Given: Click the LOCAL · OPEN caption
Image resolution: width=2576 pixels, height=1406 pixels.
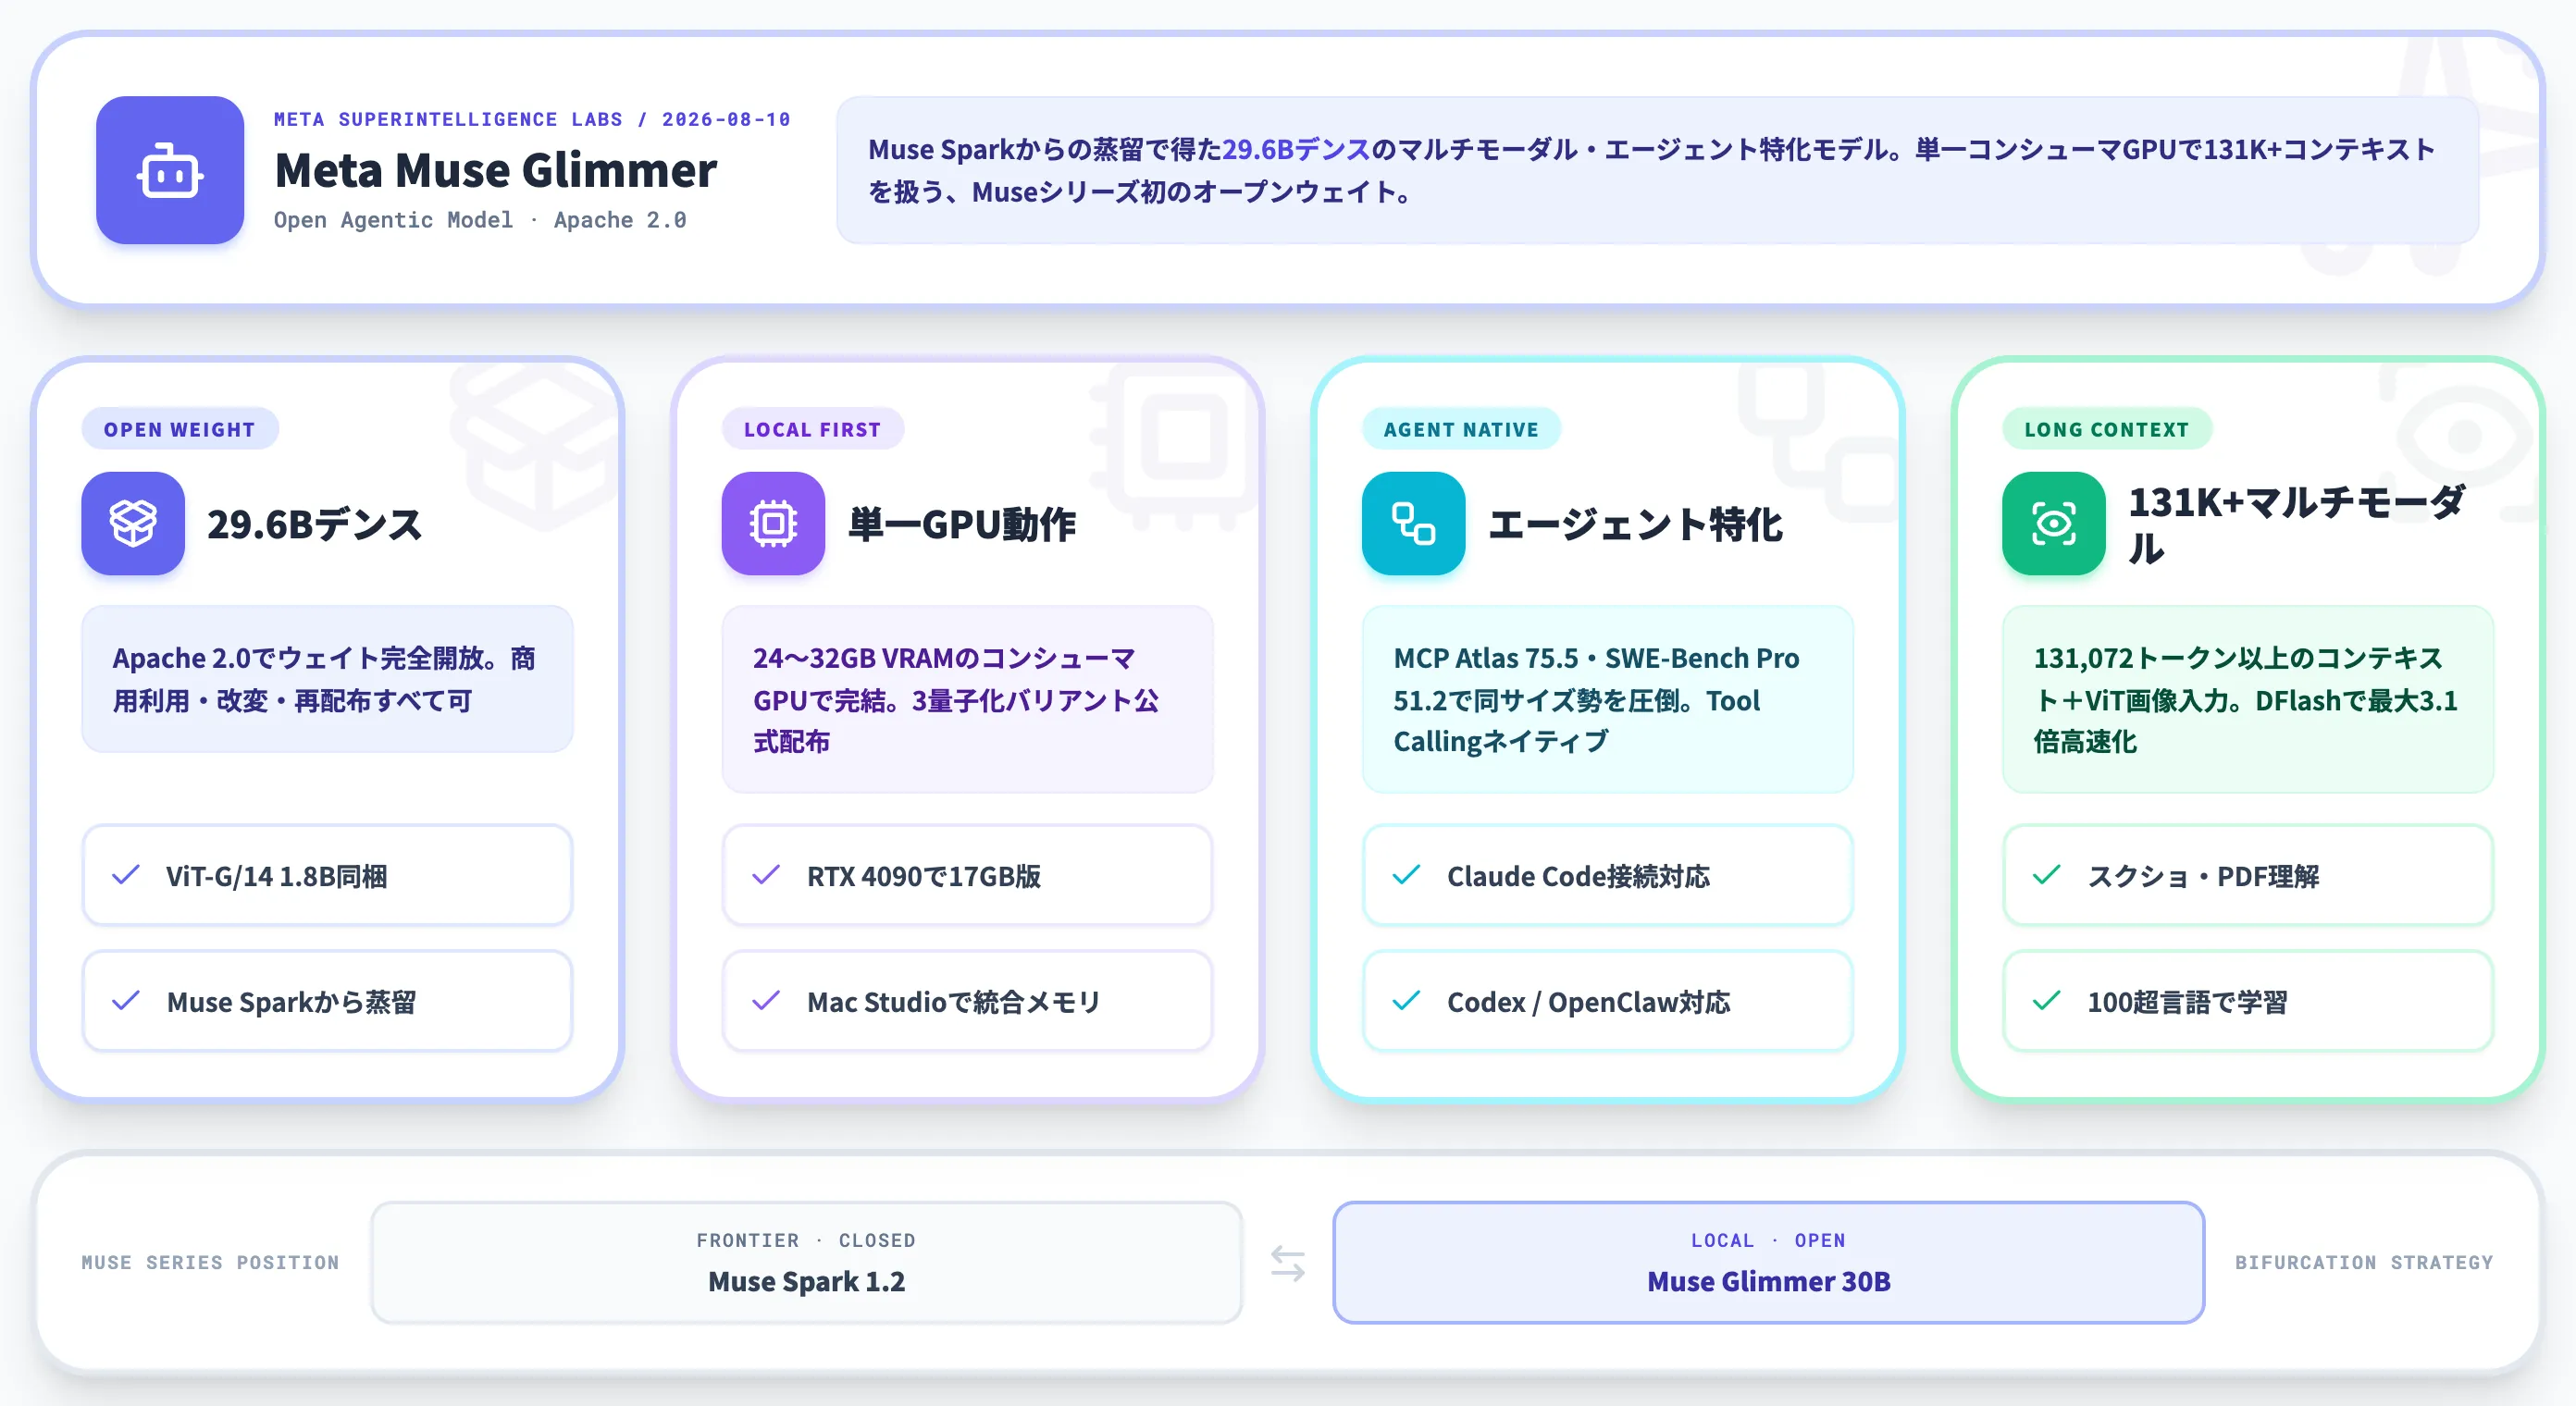Looking at the screenshot, I should [1768, 1240].
